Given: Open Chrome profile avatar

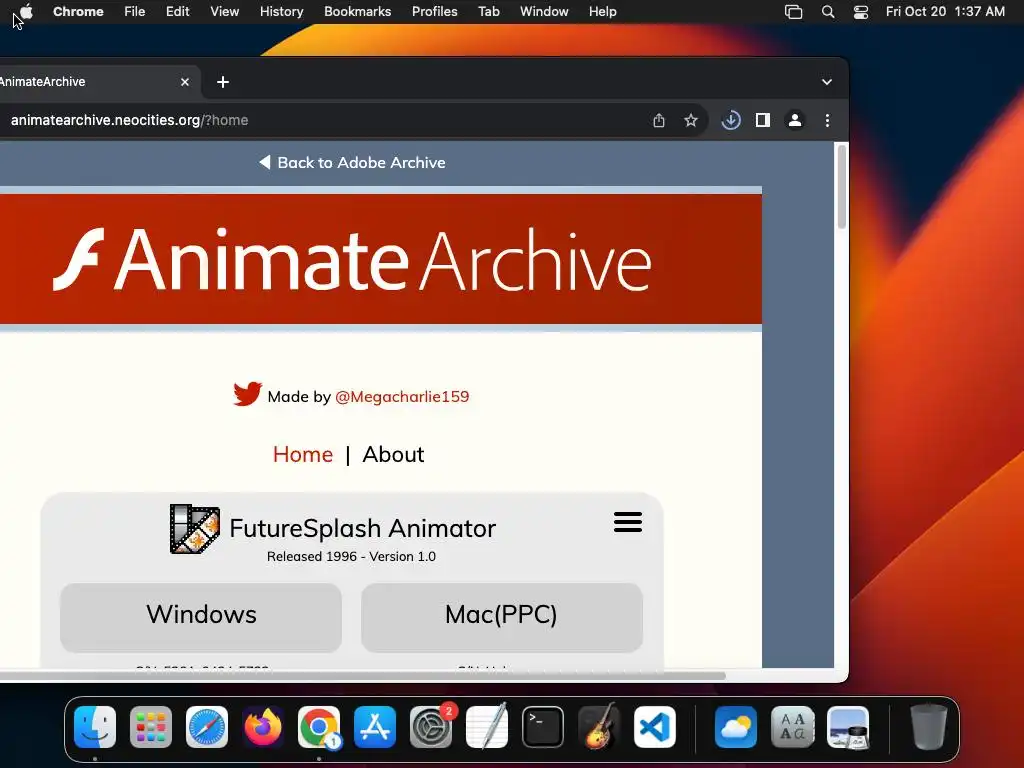Looking at the screenshot, I should click(795, 120).
